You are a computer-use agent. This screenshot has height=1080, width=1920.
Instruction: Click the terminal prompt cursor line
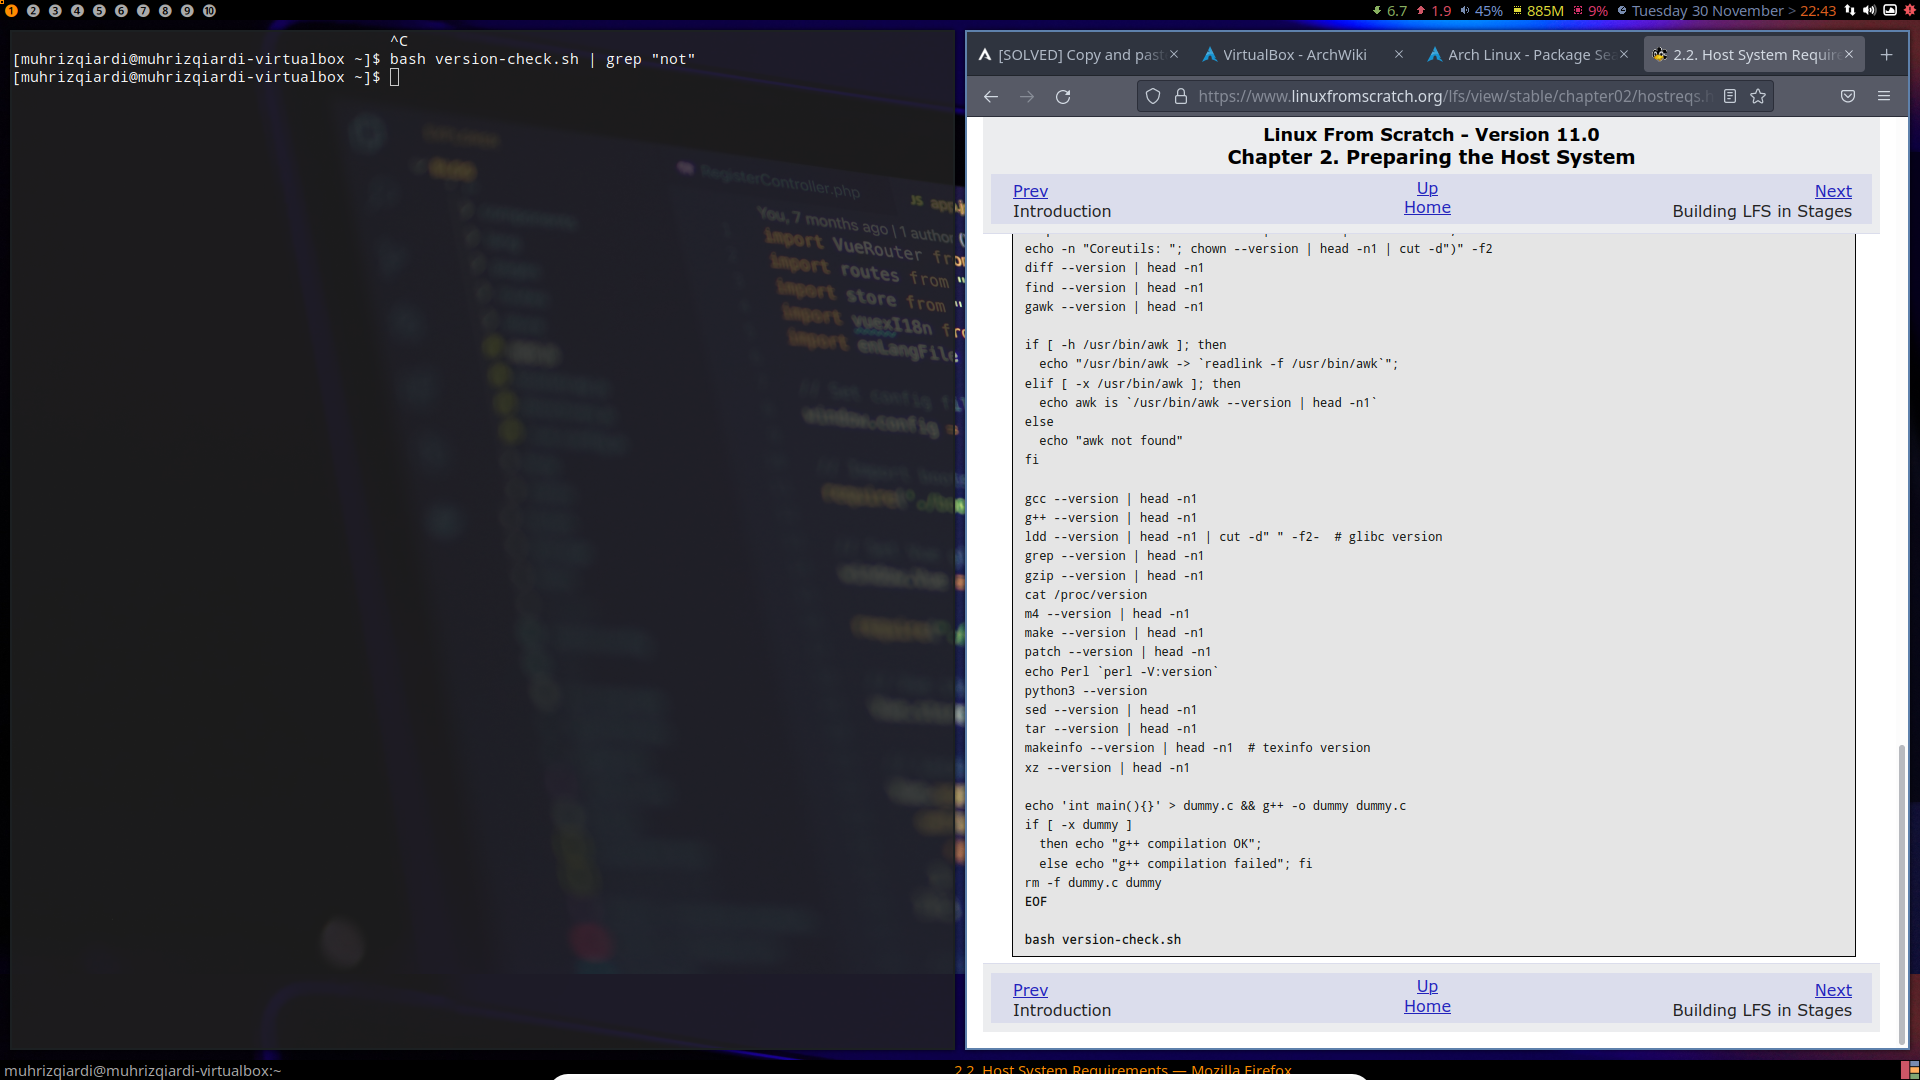(206, 77)
